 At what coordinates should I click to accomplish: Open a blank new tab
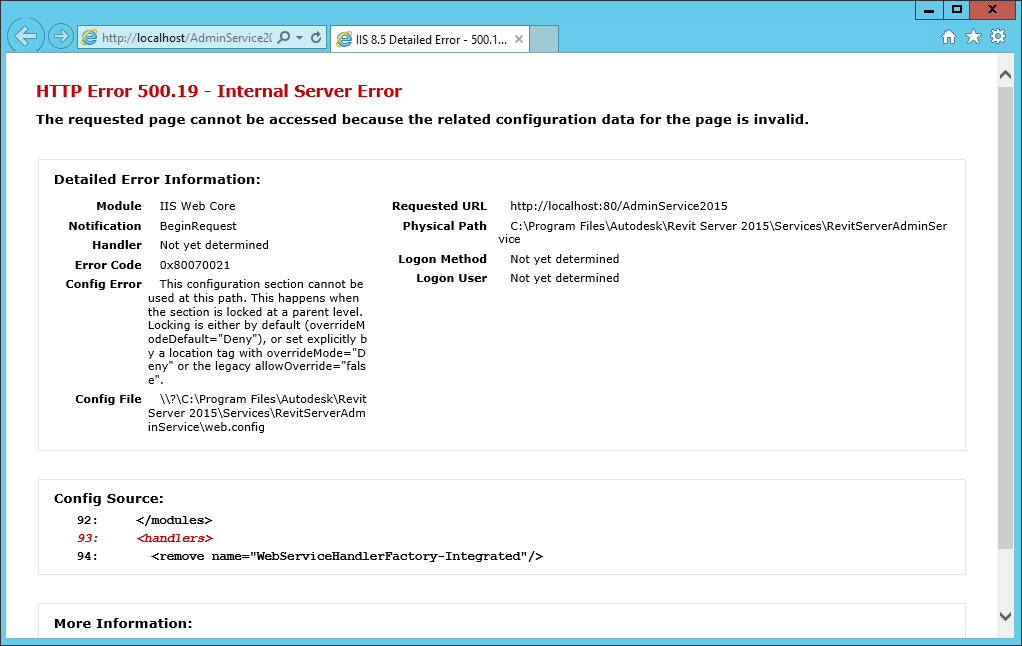(x=543, y=39)
